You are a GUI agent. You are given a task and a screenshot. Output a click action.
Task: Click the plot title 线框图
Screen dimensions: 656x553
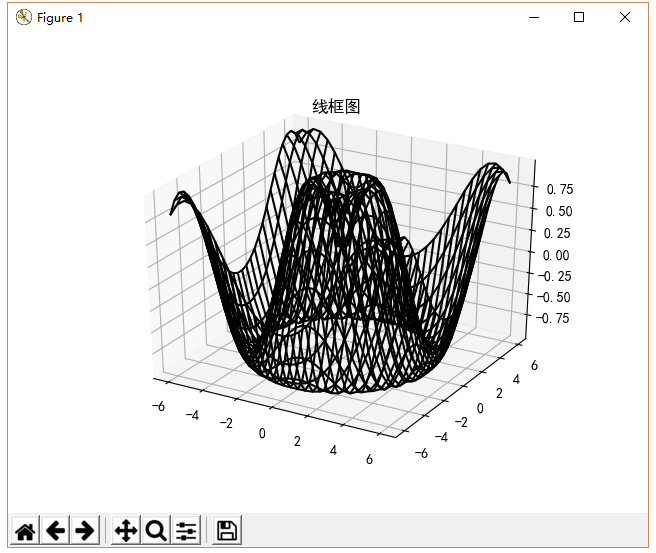point(336,107)
